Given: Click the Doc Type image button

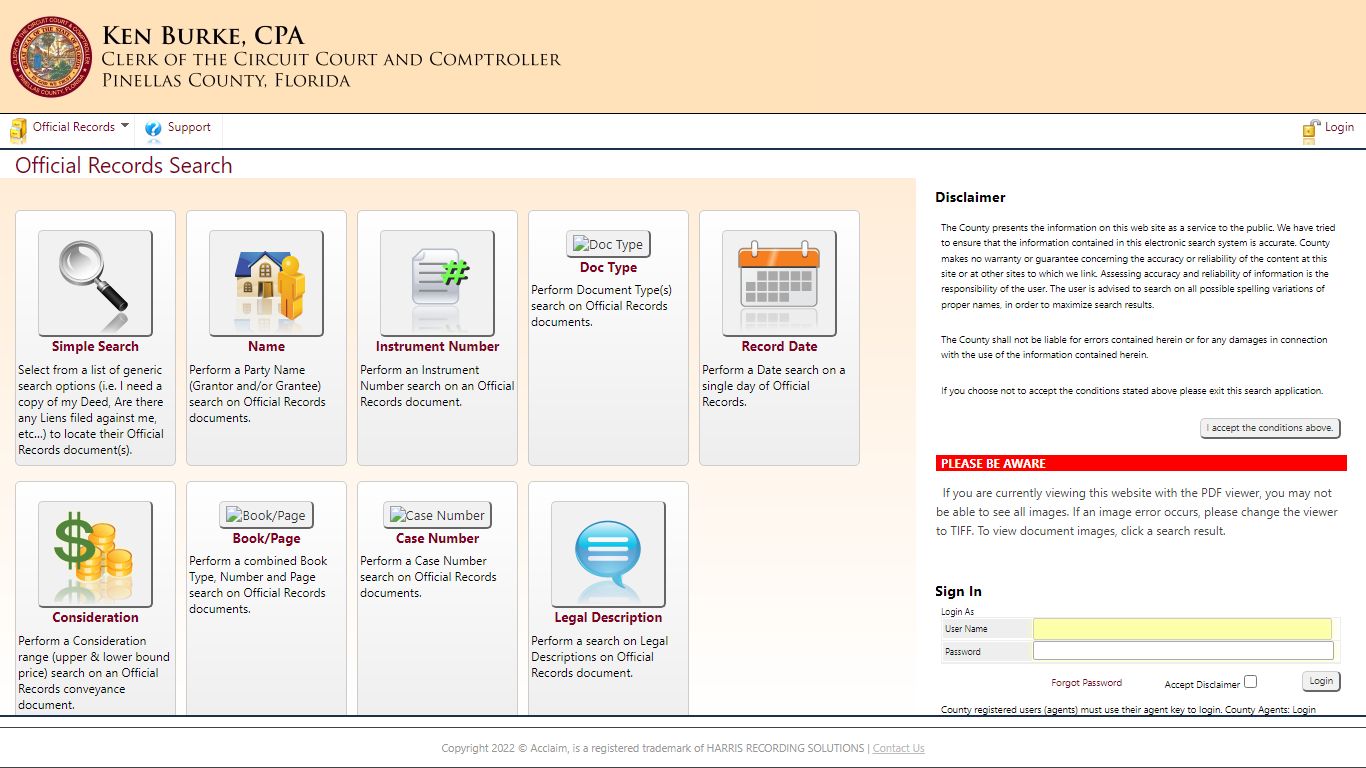Looking at the screenshot, I should tap(608, 244).
